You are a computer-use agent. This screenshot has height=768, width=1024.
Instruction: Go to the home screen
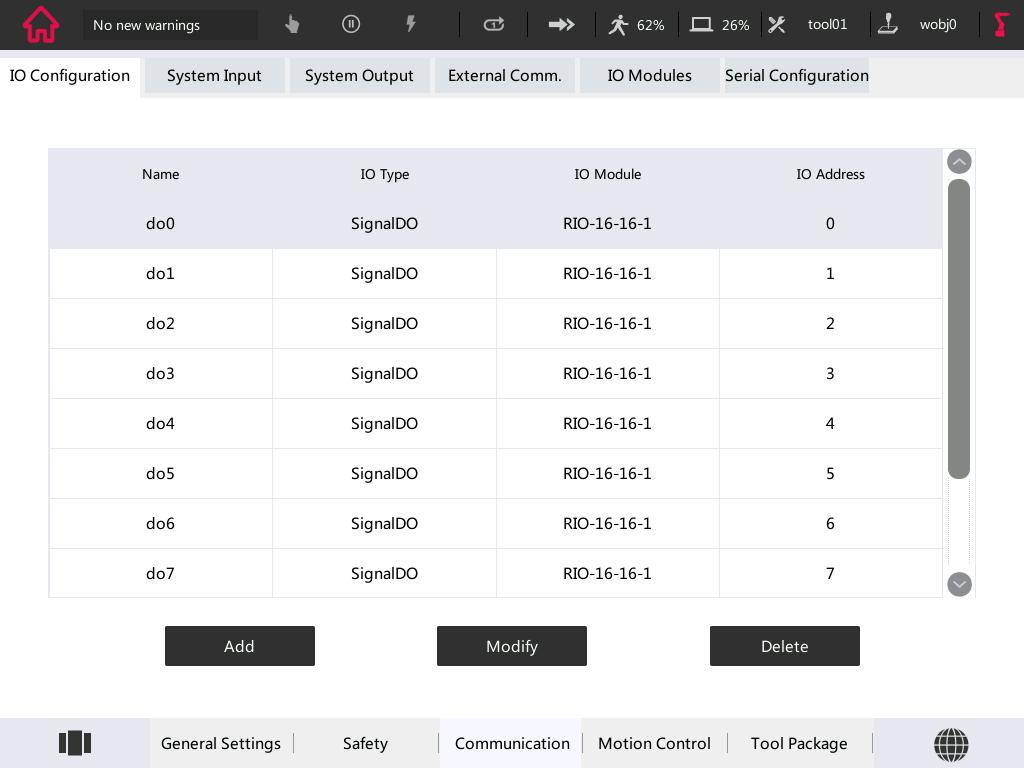(41, 25)
